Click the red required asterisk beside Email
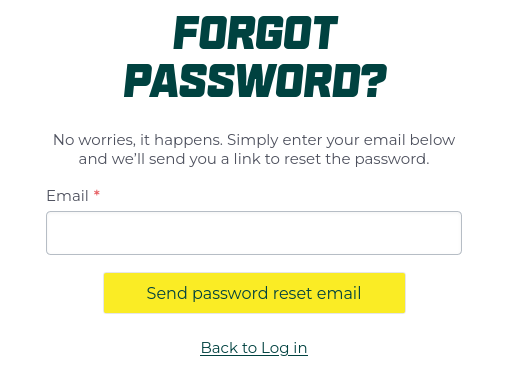Screen dimensions: 513x372 [x=97, y=194]
